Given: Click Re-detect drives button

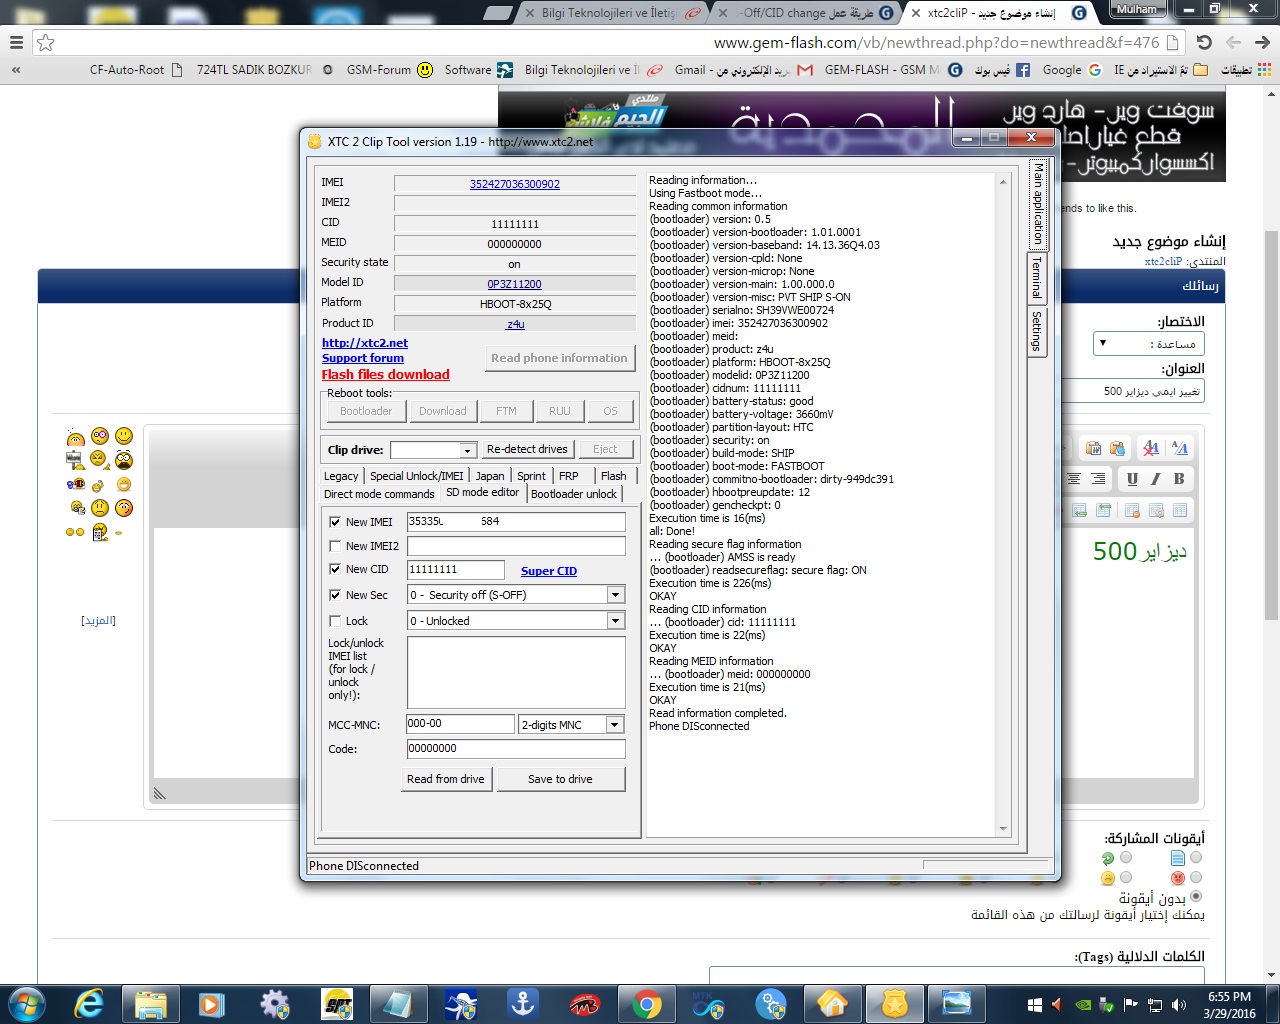Looking at the screenshot, I should (x=527, y=449).
